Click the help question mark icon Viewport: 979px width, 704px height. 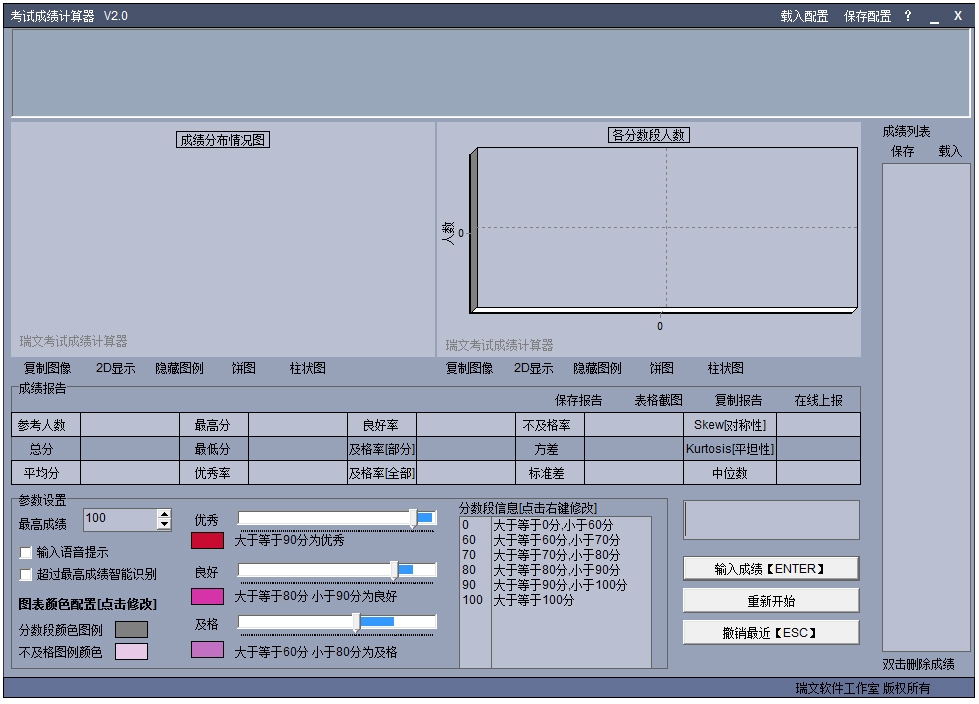pyautogui.click(x=908, y=16)
